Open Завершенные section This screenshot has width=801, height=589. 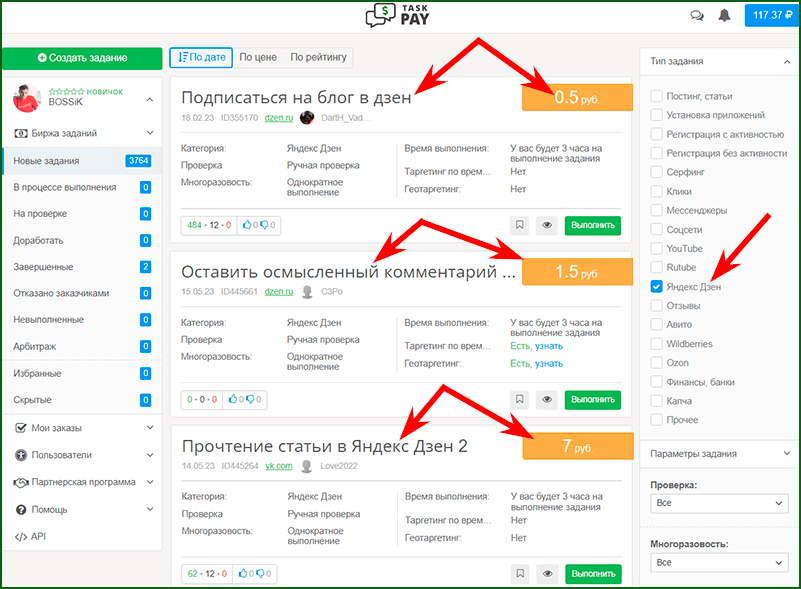[82, 267]
